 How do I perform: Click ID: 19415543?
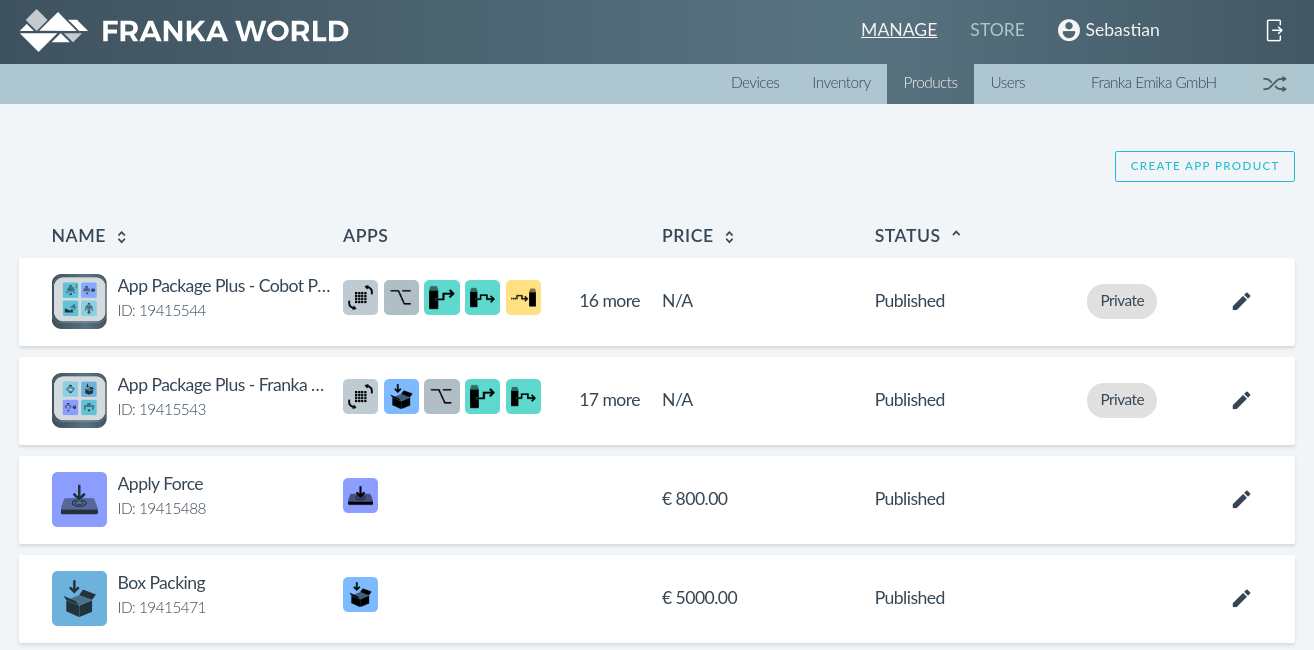tap(162, 410)
